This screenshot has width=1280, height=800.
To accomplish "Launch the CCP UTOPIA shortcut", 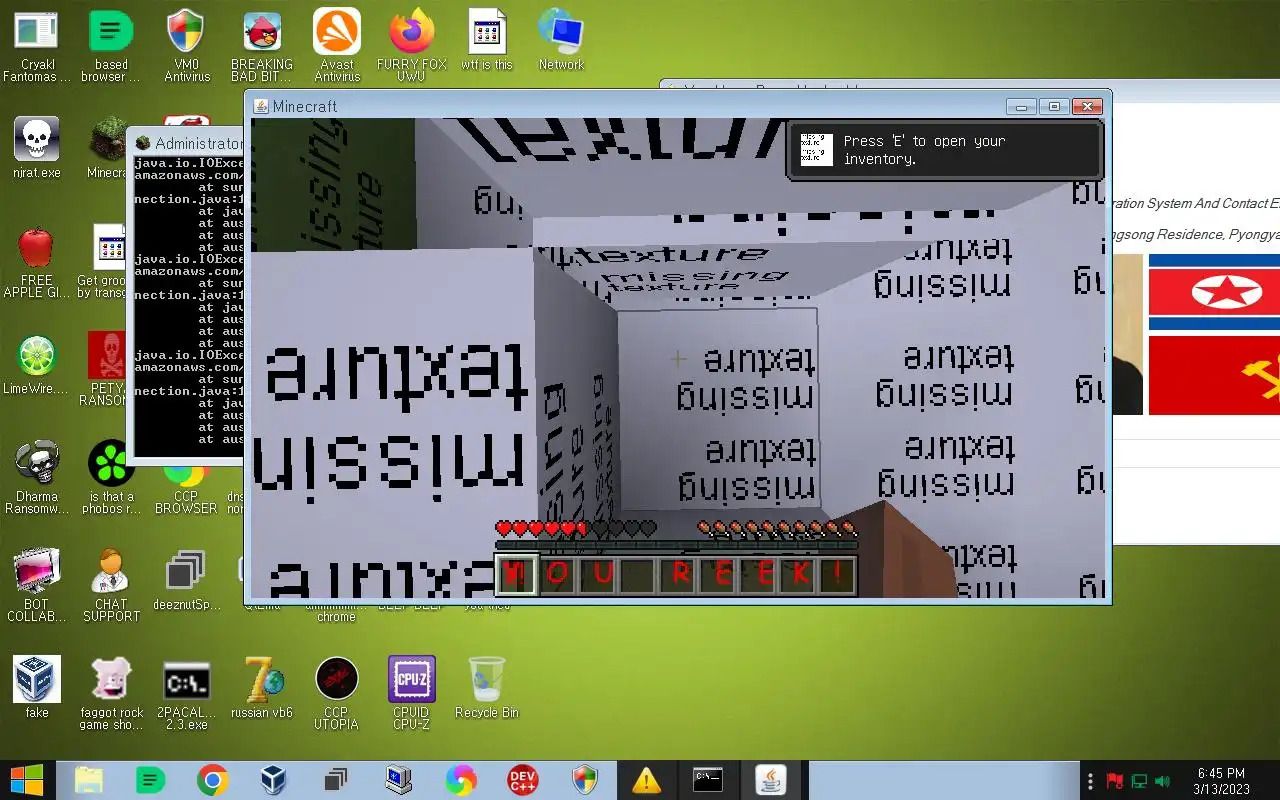I will coord(336,694).
